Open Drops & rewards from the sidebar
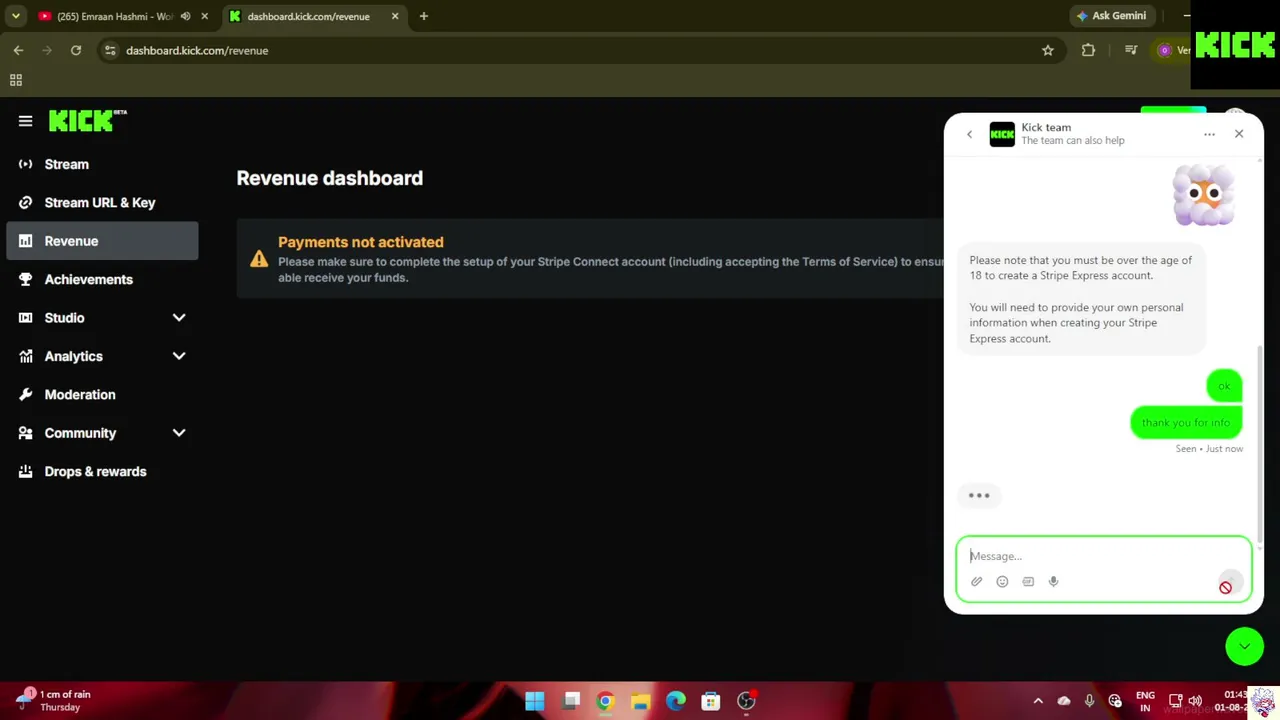The height and width of the screenshot is (720, 1280). (102, 471)
